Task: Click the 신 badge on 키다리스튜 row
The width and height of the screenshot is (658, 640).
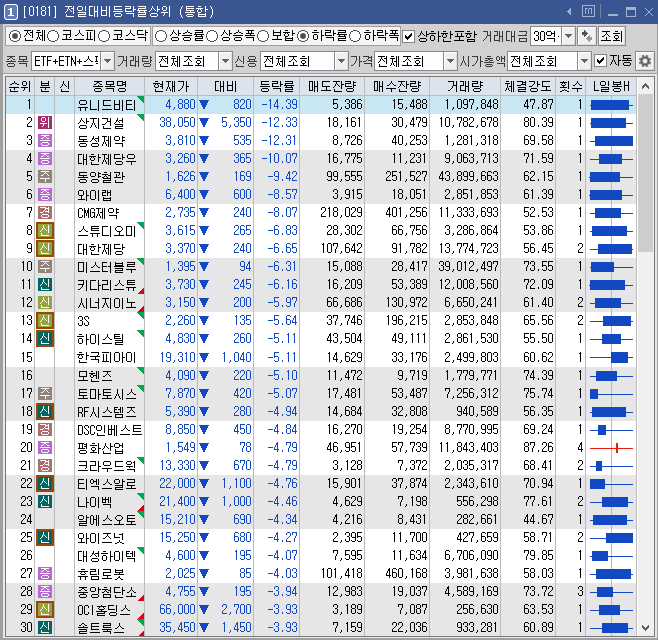Action: (45, 285)
